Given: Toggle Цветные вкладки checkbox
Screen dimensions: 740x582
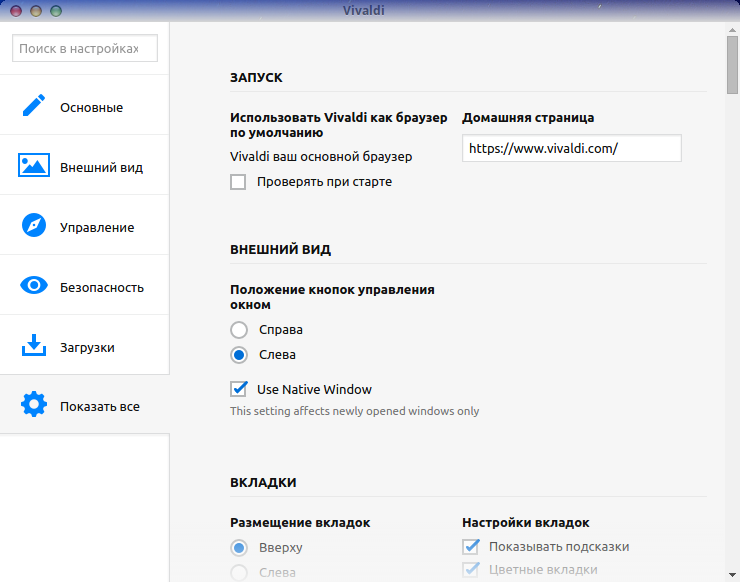Looking at the screenshot, I should (471, 570).
